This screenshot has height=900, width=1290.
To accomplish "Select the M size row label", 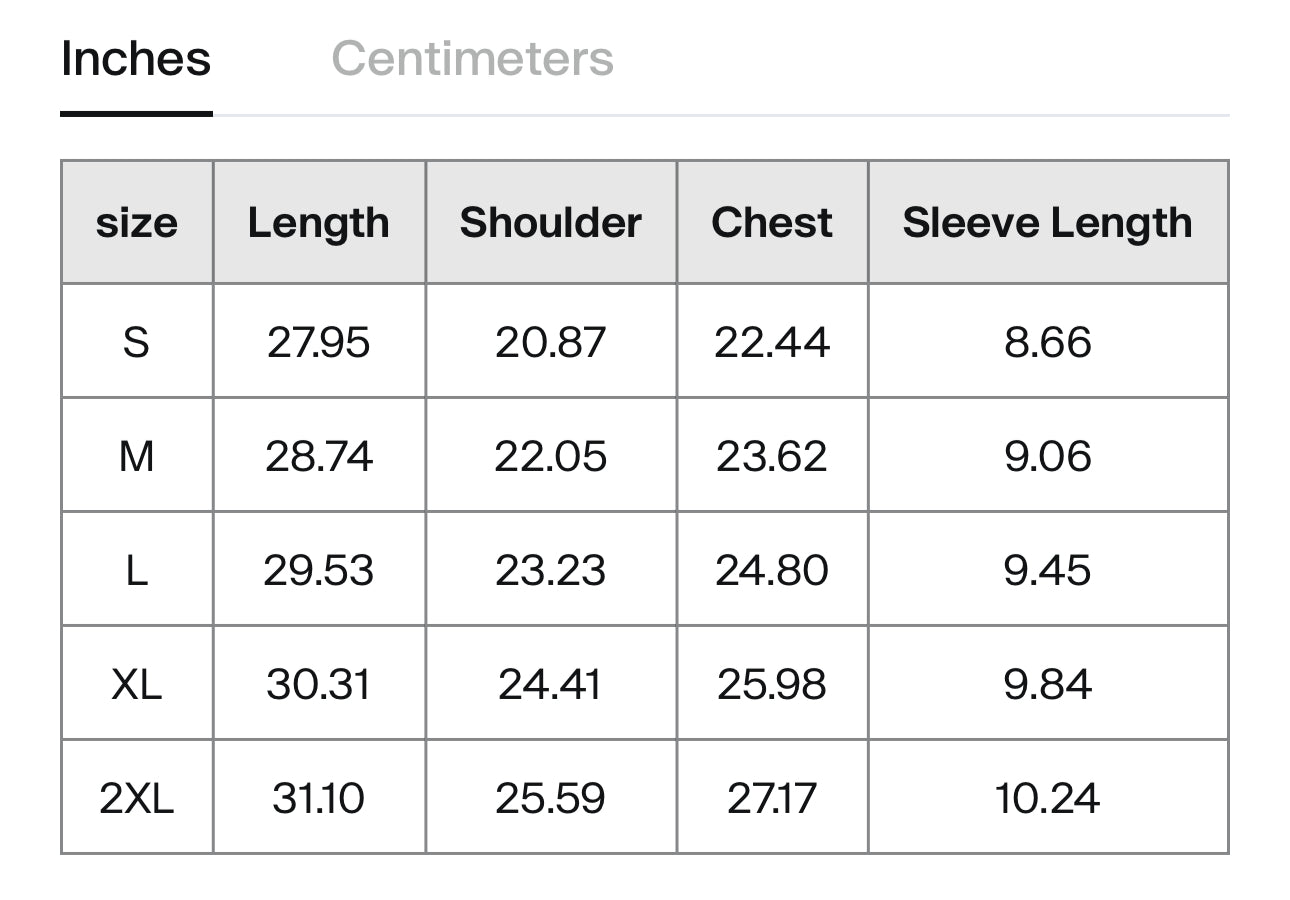I will 137,456.
